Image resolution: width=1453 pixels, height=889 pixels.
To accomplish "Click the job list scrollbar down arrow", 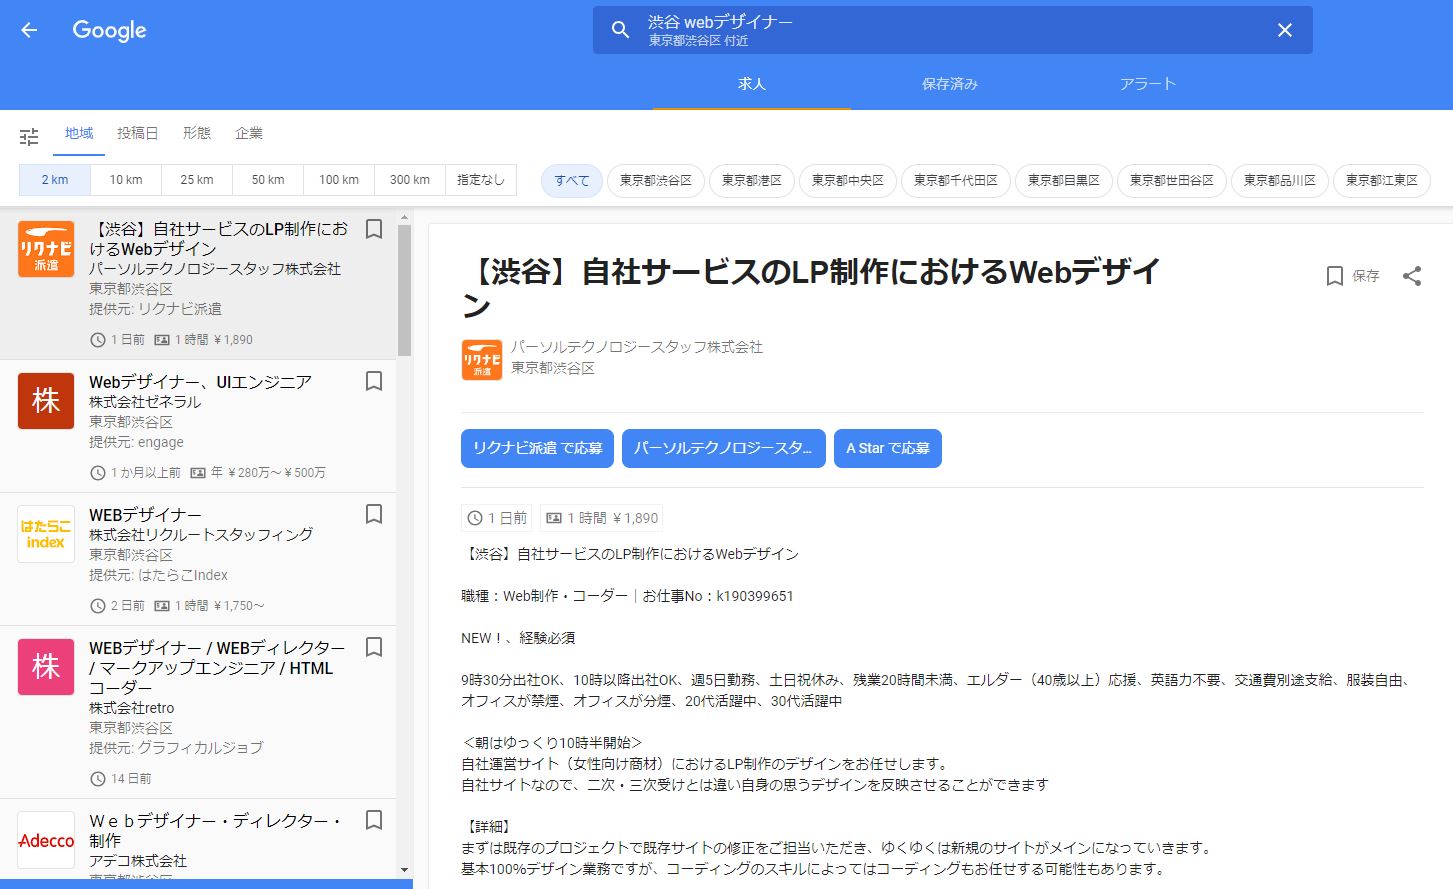I will coord(404,870).
